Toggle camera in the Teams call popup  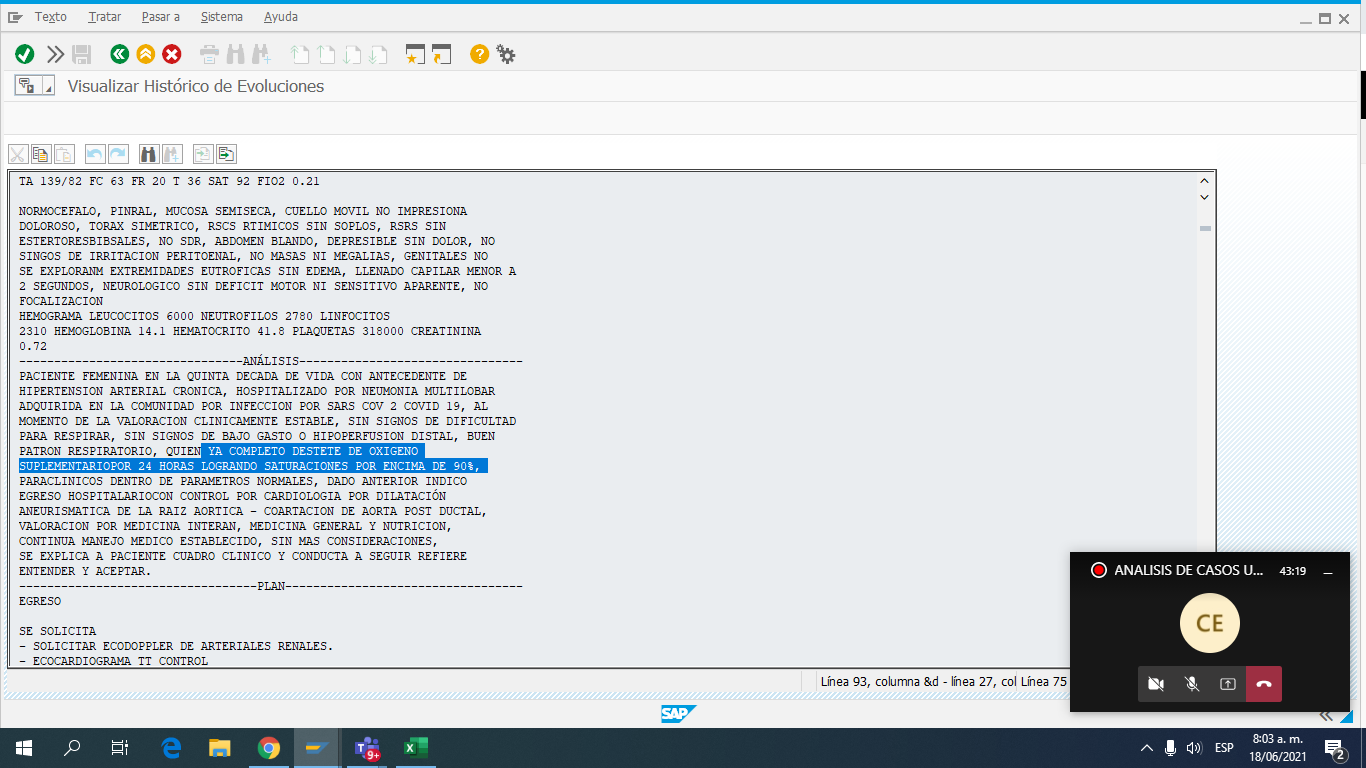(1156, 684)
